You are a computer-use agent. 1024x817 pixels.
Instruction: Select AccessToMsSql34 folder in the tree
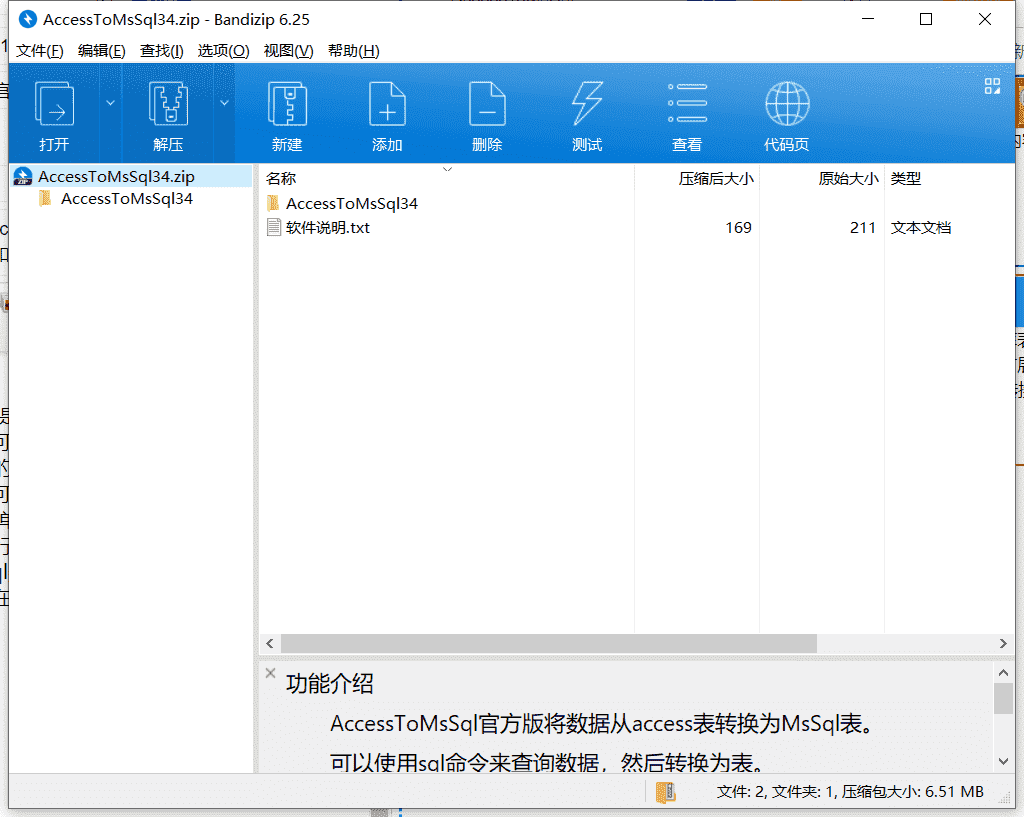[127, 199]
